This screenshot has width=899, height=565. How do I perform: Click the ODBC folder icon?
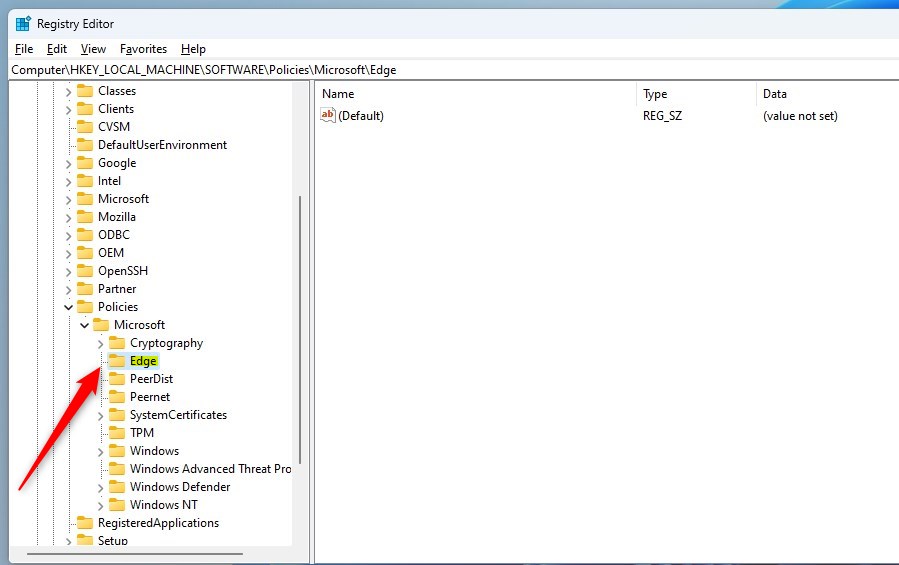(85, 235)
